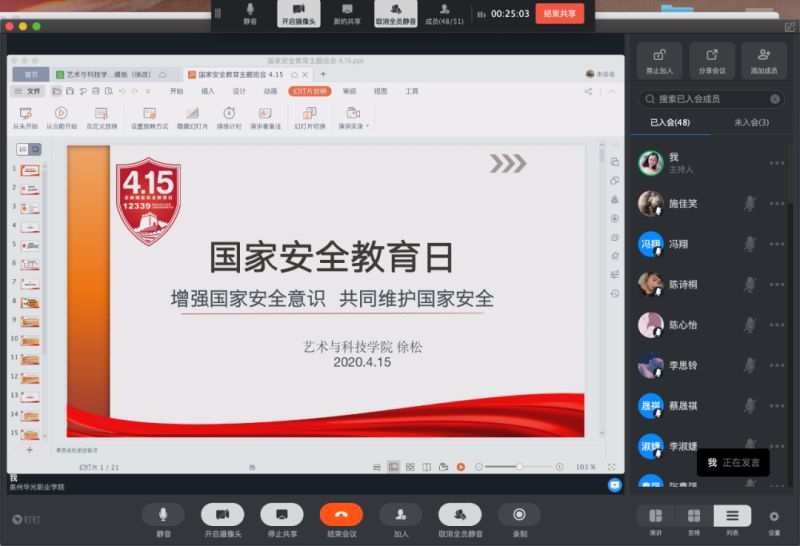800x546 pixels.
Task: Click 取消全员静音 in floating share toolbar
Action: click(x=396, y=13)
